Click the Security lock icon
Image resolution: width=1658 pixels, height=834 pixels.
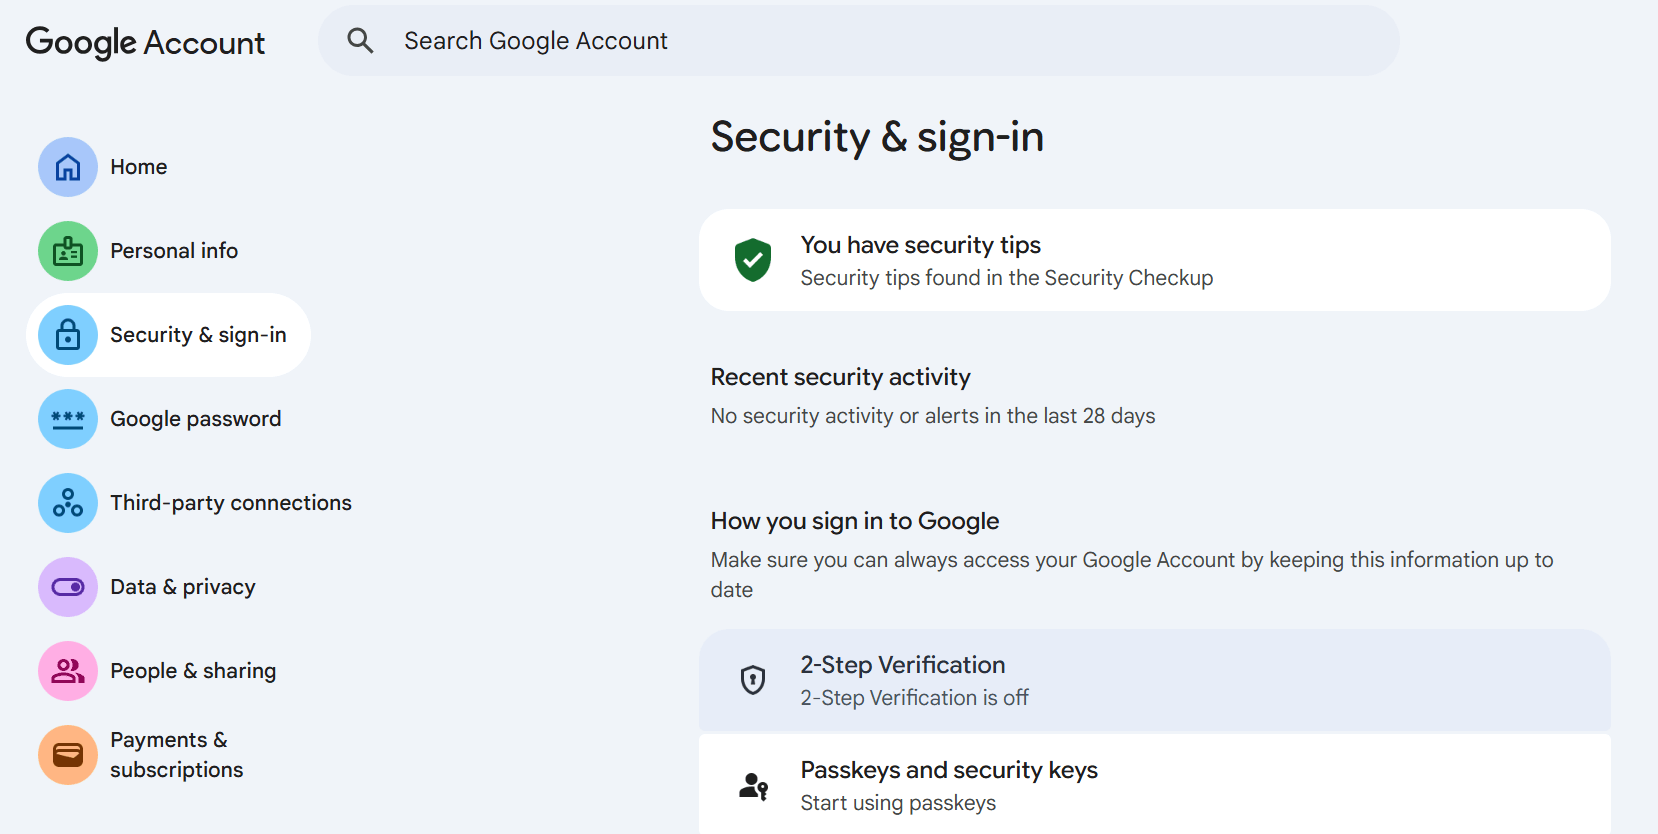pyautogui.click(x=68, y=335)
